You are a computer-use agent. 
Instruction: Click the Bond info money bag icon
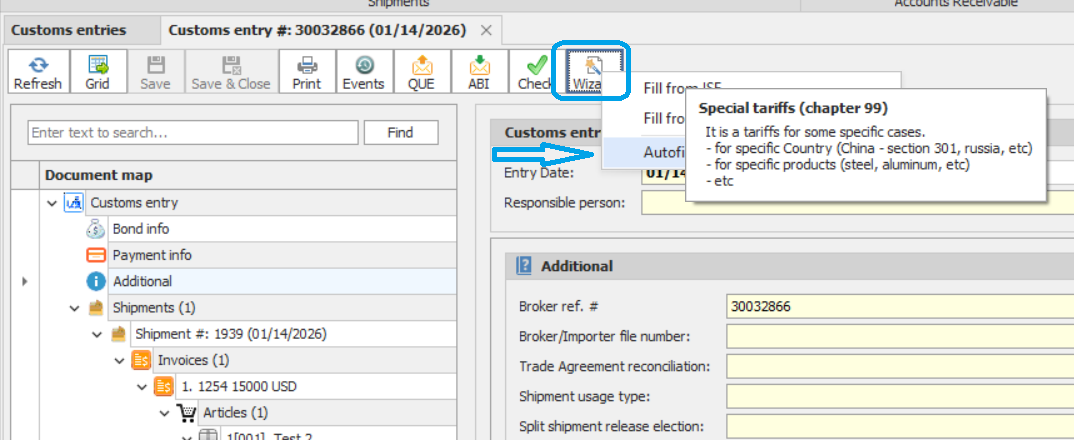pos(97,229)
